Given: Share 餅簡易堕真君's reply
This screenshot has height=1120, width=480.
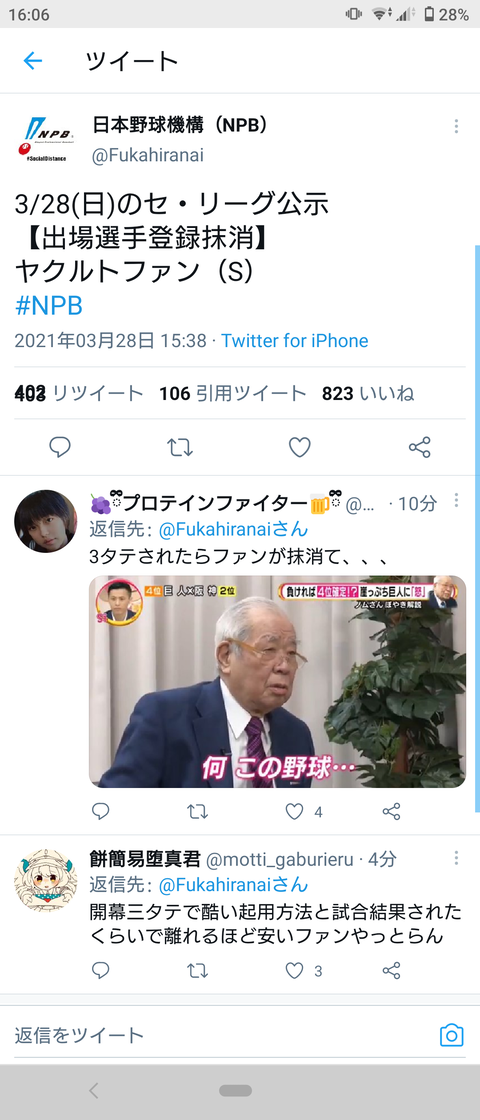Looking at the screenshot, I should point(391,971).
